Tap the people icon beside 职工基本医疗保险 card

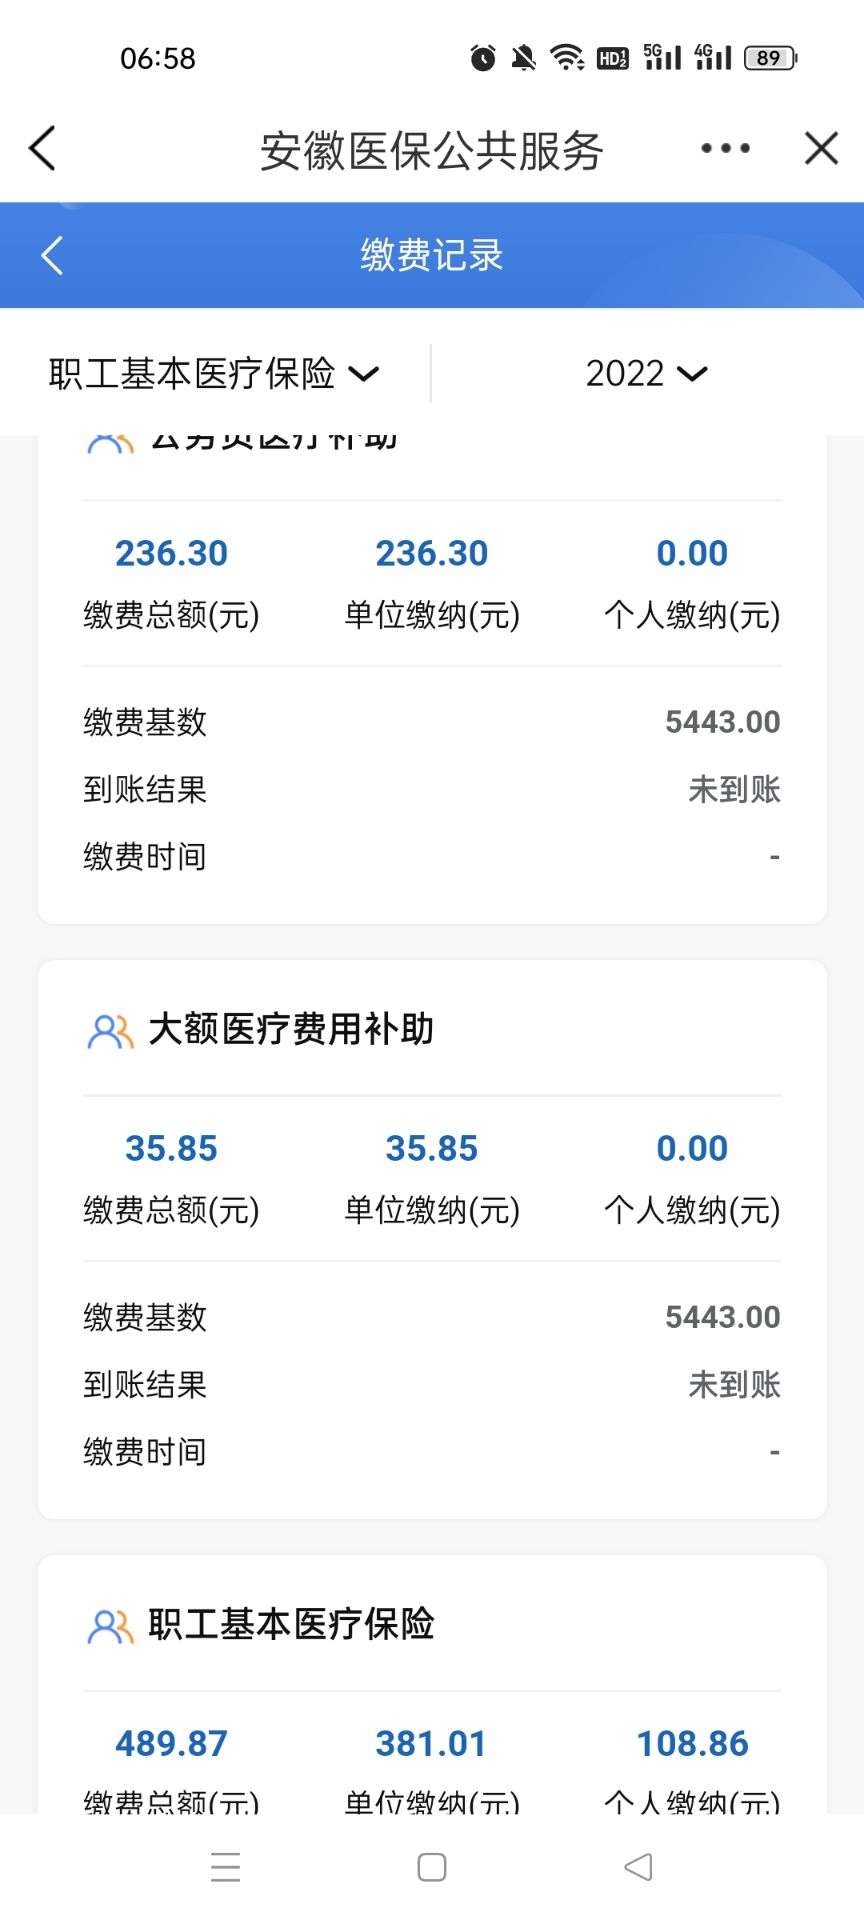coord(110,1626)
